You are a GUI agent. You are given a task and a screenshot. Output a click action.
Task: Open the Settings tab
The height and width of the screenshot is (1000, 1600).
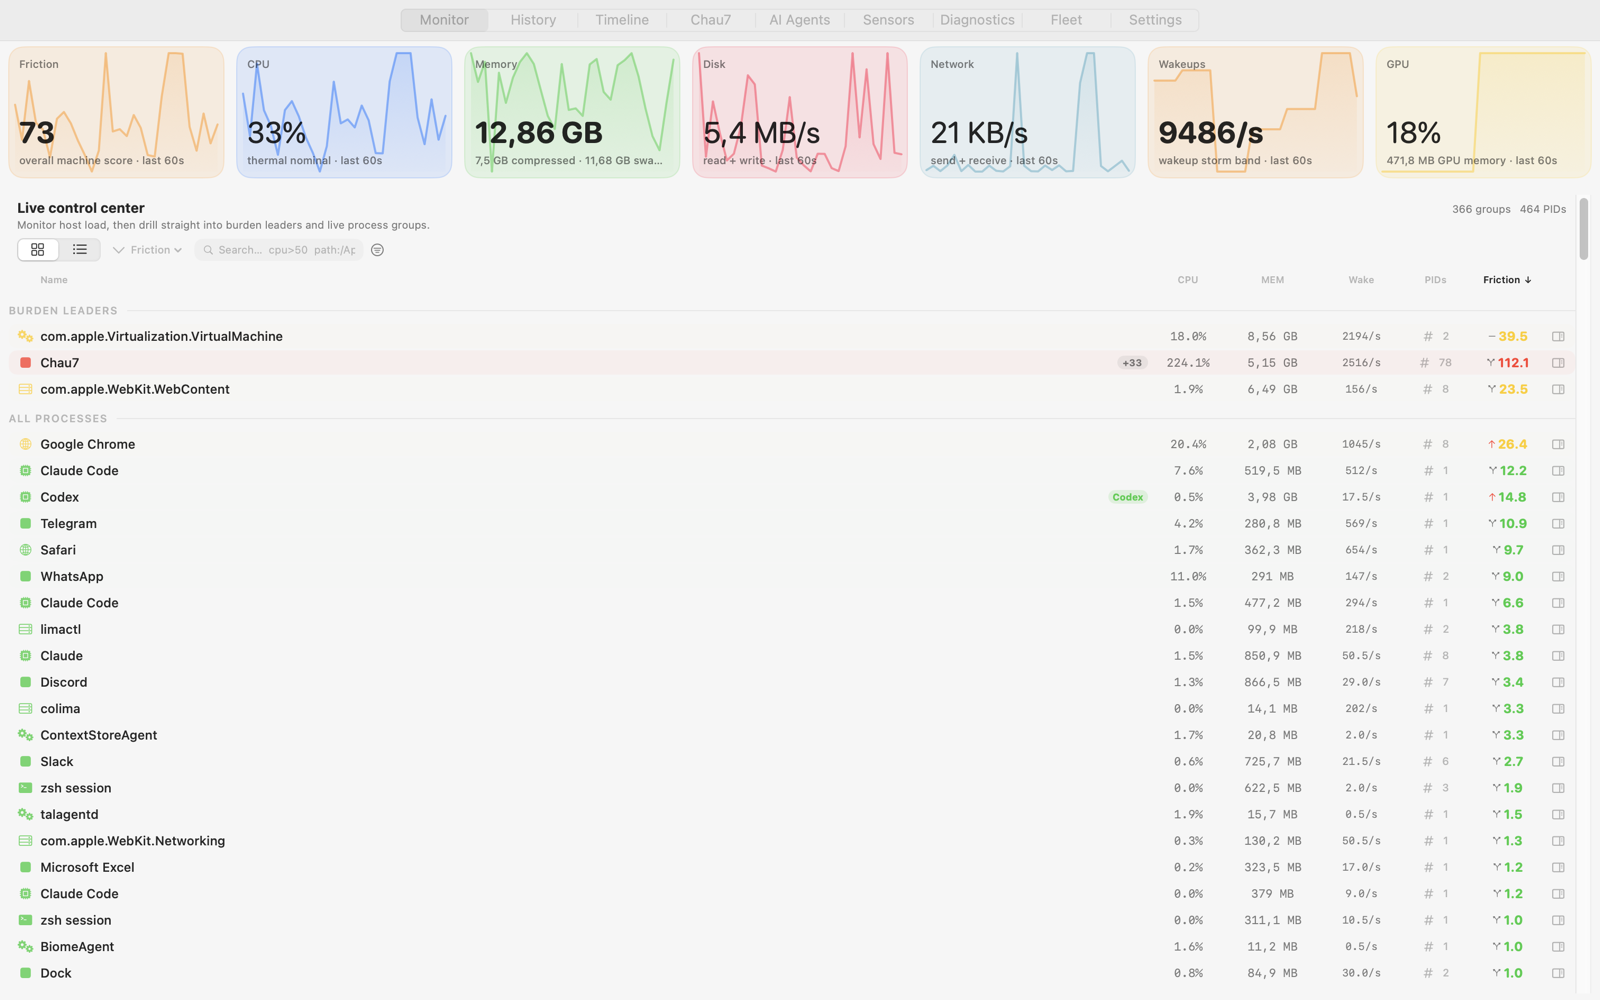(x=1155, y=20)
